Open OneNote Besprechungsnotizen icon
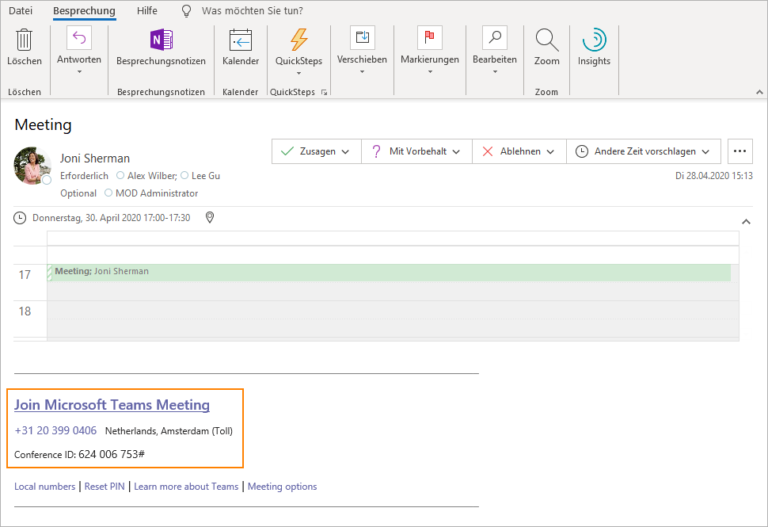 click(161, 40)
